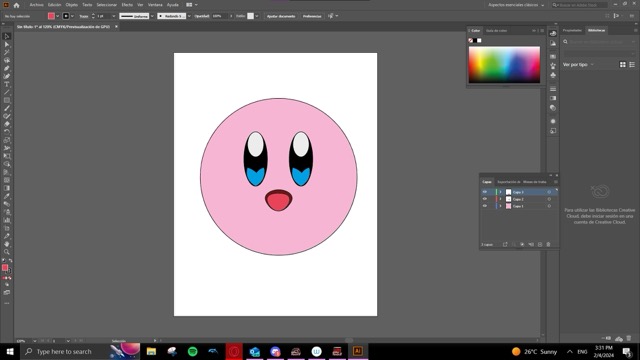
Task: Click the opacity value field
Action: [220, 16]
